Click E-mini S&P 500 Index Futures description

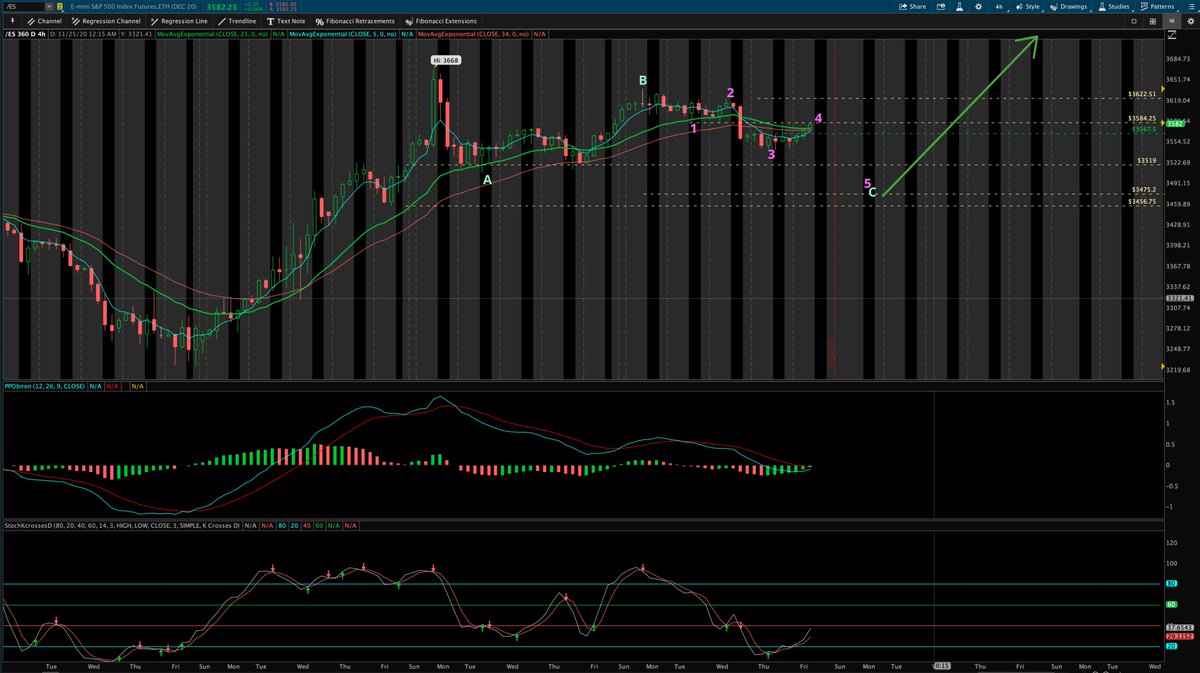click(x=132, y=6)
